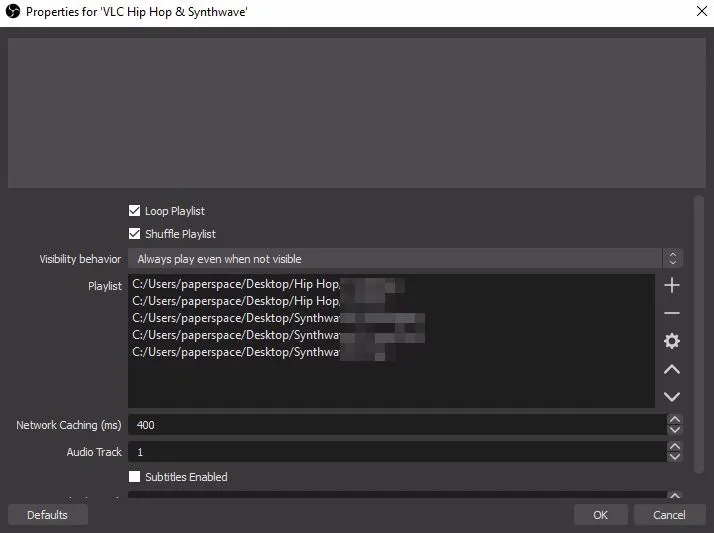Move playlist entry down with chevron
This screenshot has width=714, height=533.
click(x=672, y=396)
